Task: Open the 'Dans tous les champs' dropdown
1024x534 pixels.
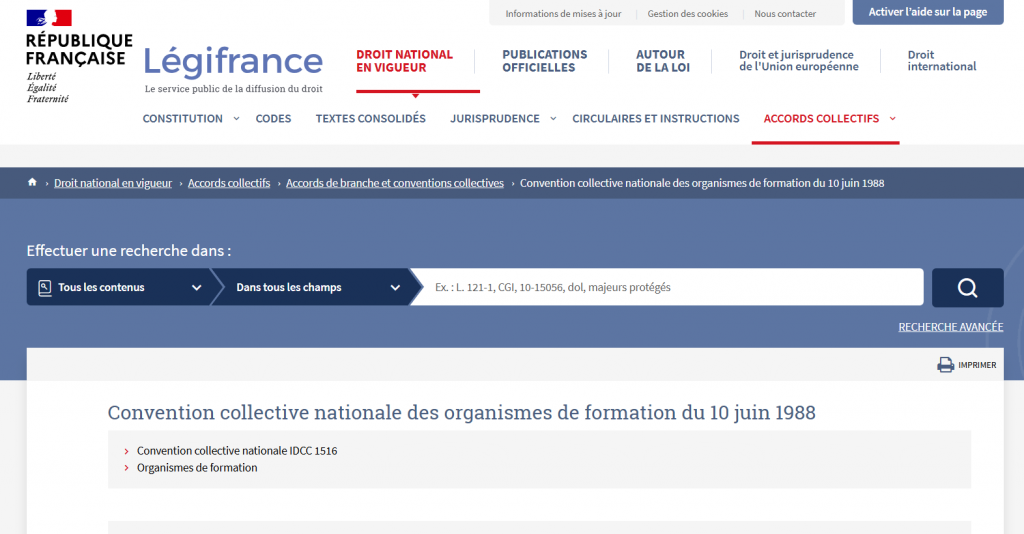Action: tap(310, 288)
